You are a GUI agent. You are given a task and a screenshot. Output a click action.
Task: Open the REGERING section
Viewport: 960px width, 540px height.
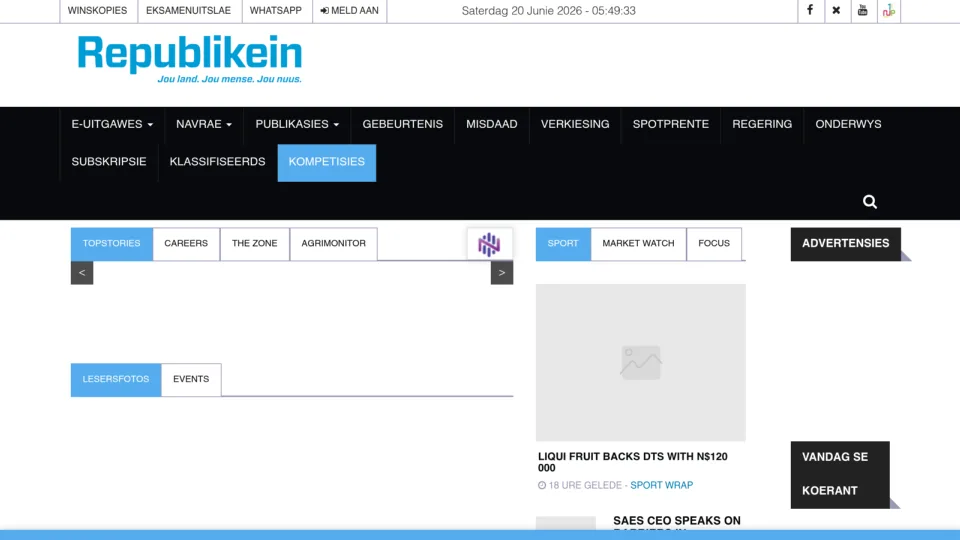click(762, 124)
